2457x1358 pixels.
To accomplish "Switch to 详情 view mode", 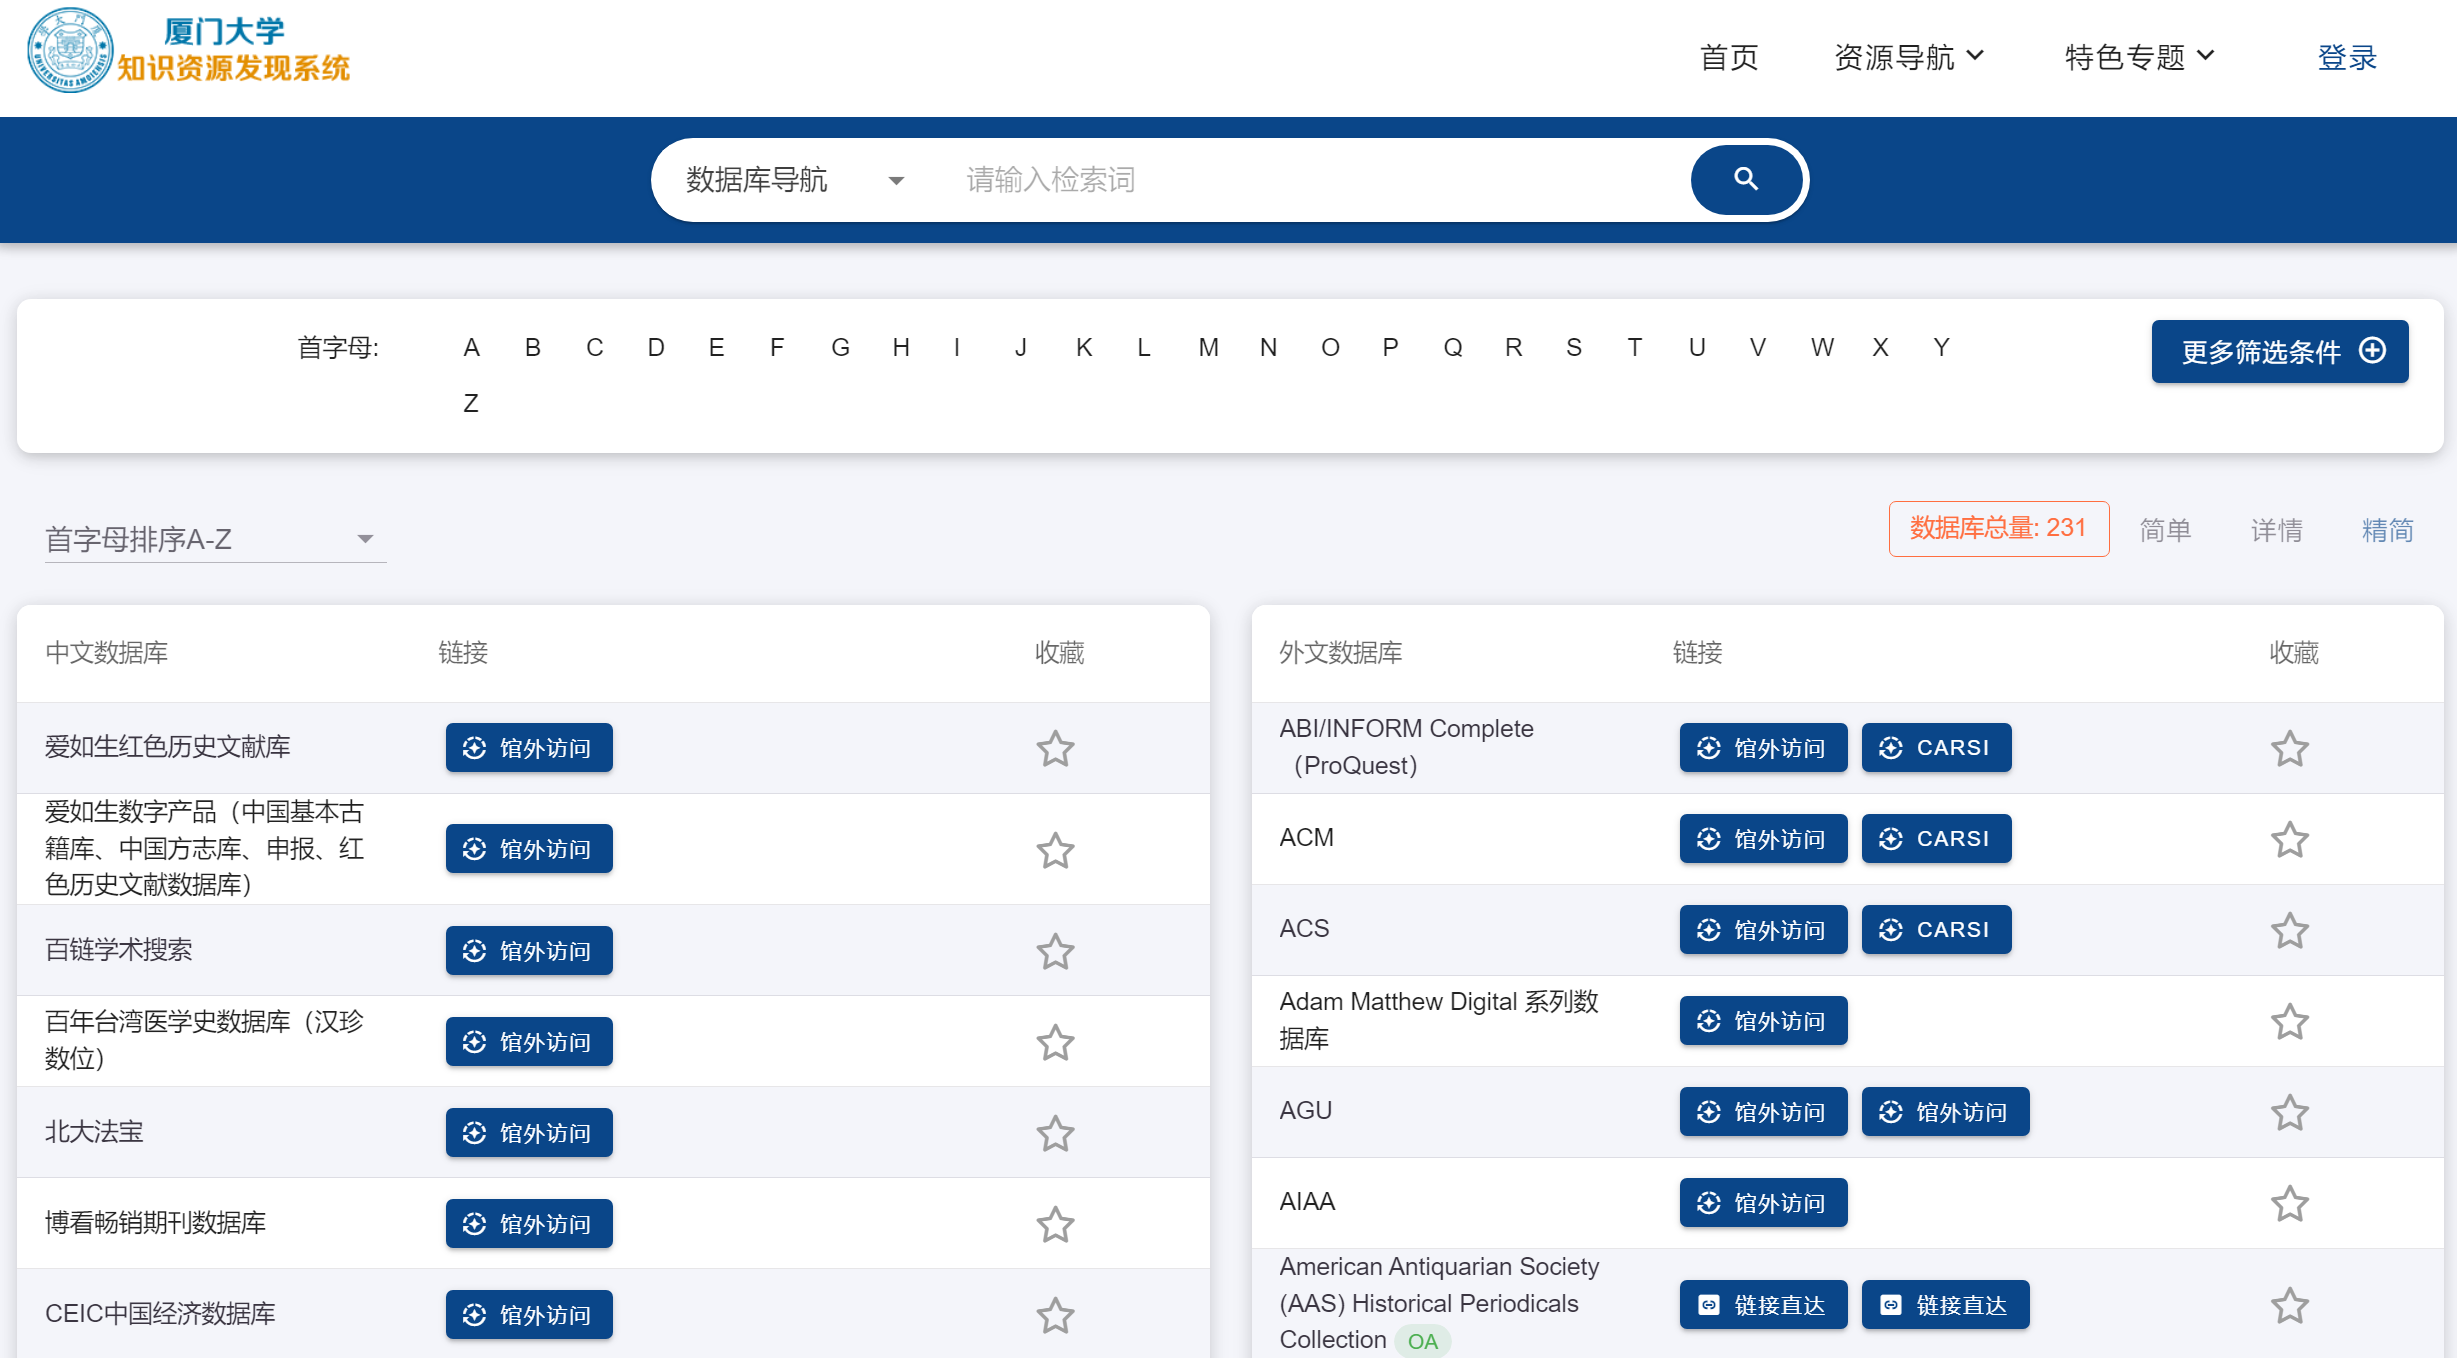I will [2276, 530].
